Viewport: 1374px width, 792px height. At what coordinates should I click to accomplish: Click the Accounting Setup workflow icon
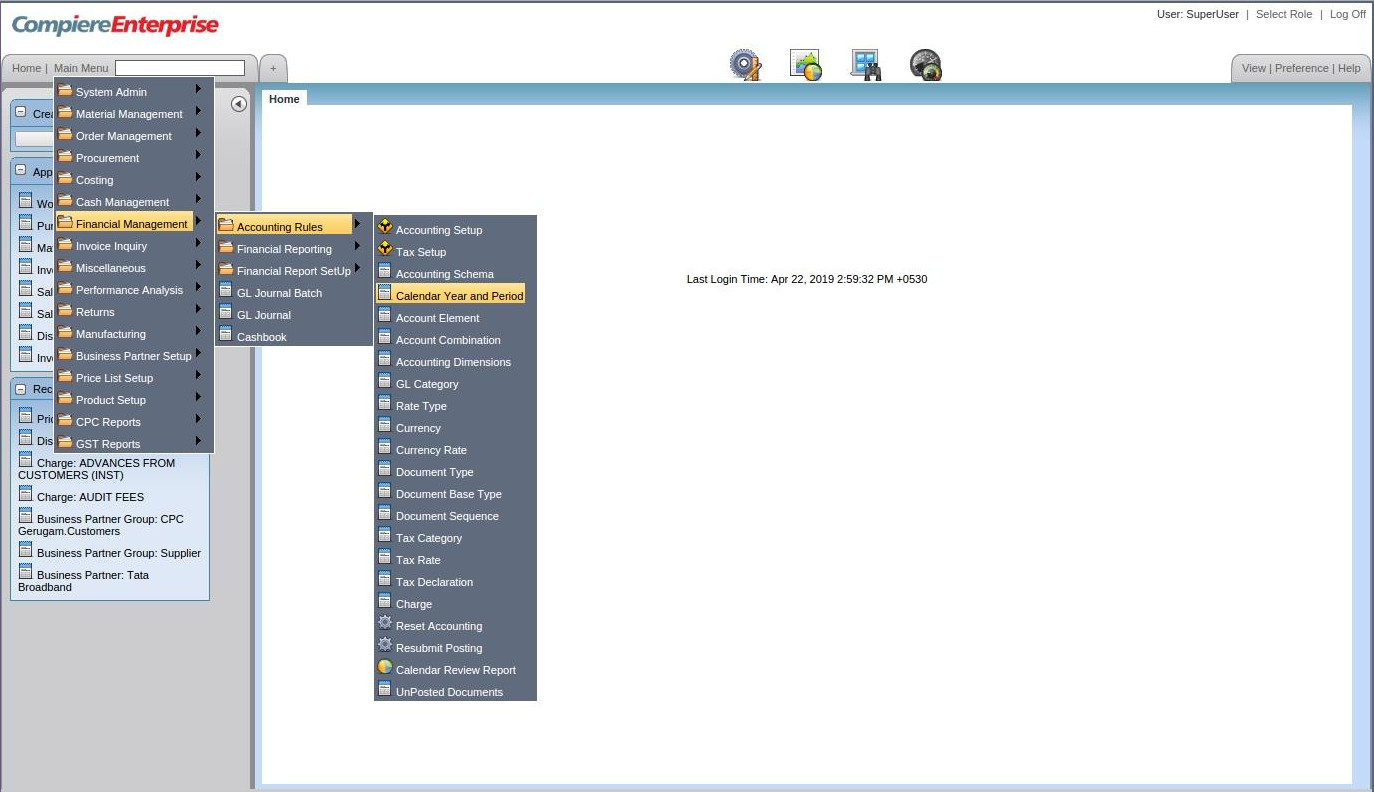(x=385, y=228)
